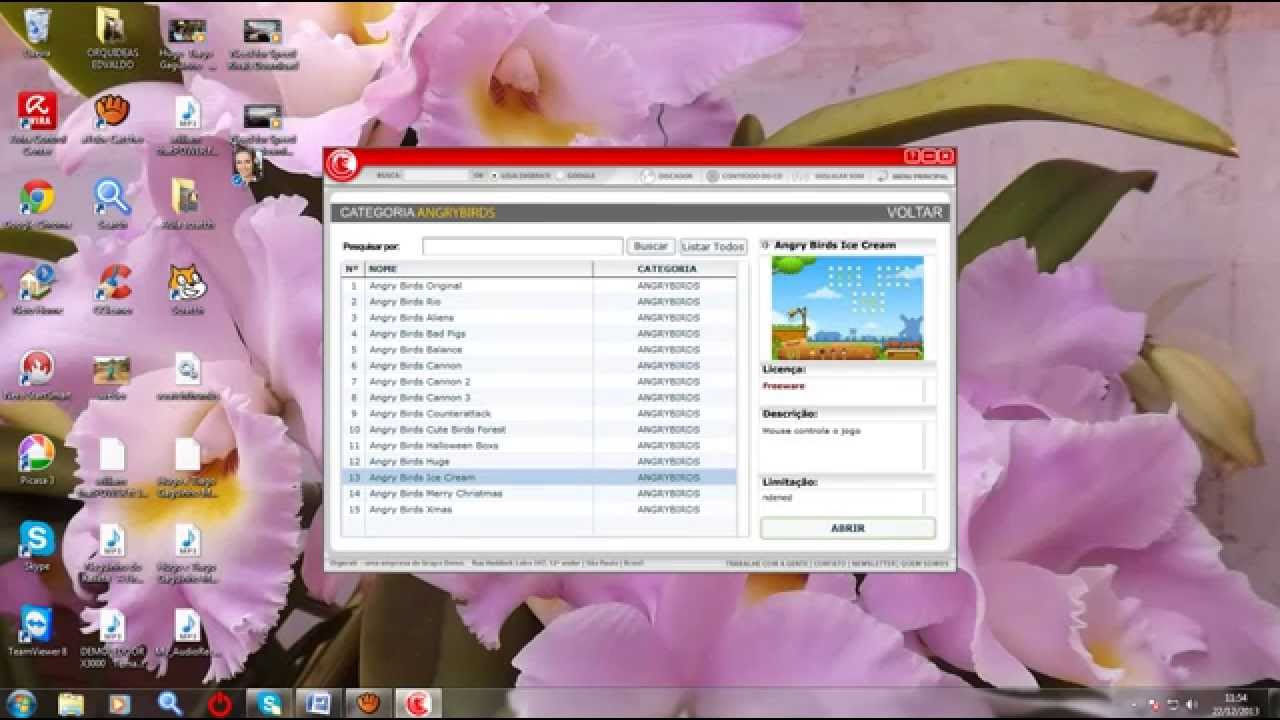Click the Picasa 3 desktop icon
Screen dimensions: 1280x720
click(37, 453)
